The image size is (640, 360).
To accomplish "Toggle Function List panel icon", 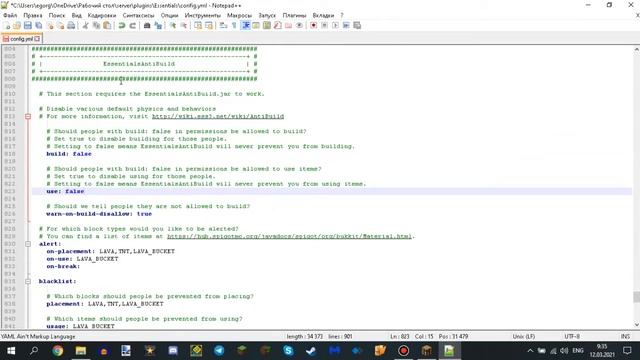I will coord(278,26).
